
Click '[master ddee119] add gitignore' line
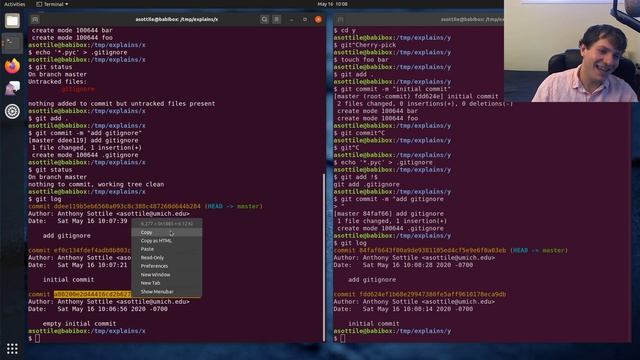[83, 140]
